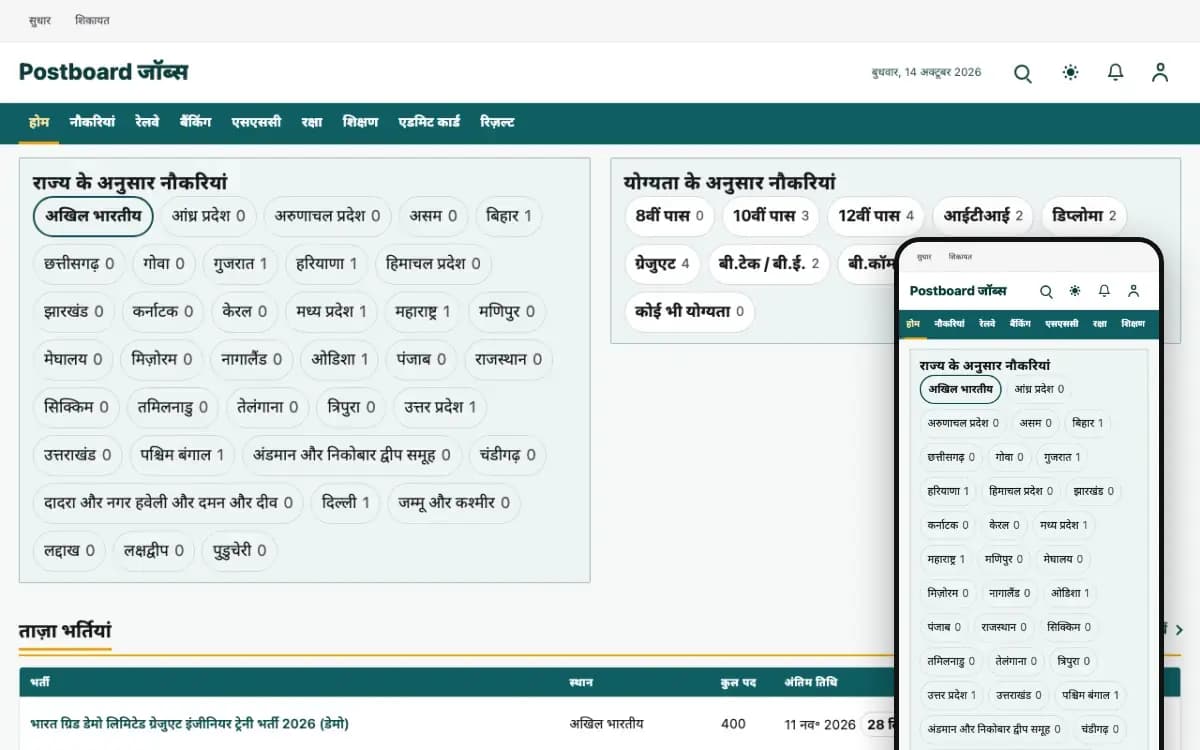Filter by कोई भी योग्यता chip
The width and height of the screenshot is (1200, 750).
[x=690, y=312]
